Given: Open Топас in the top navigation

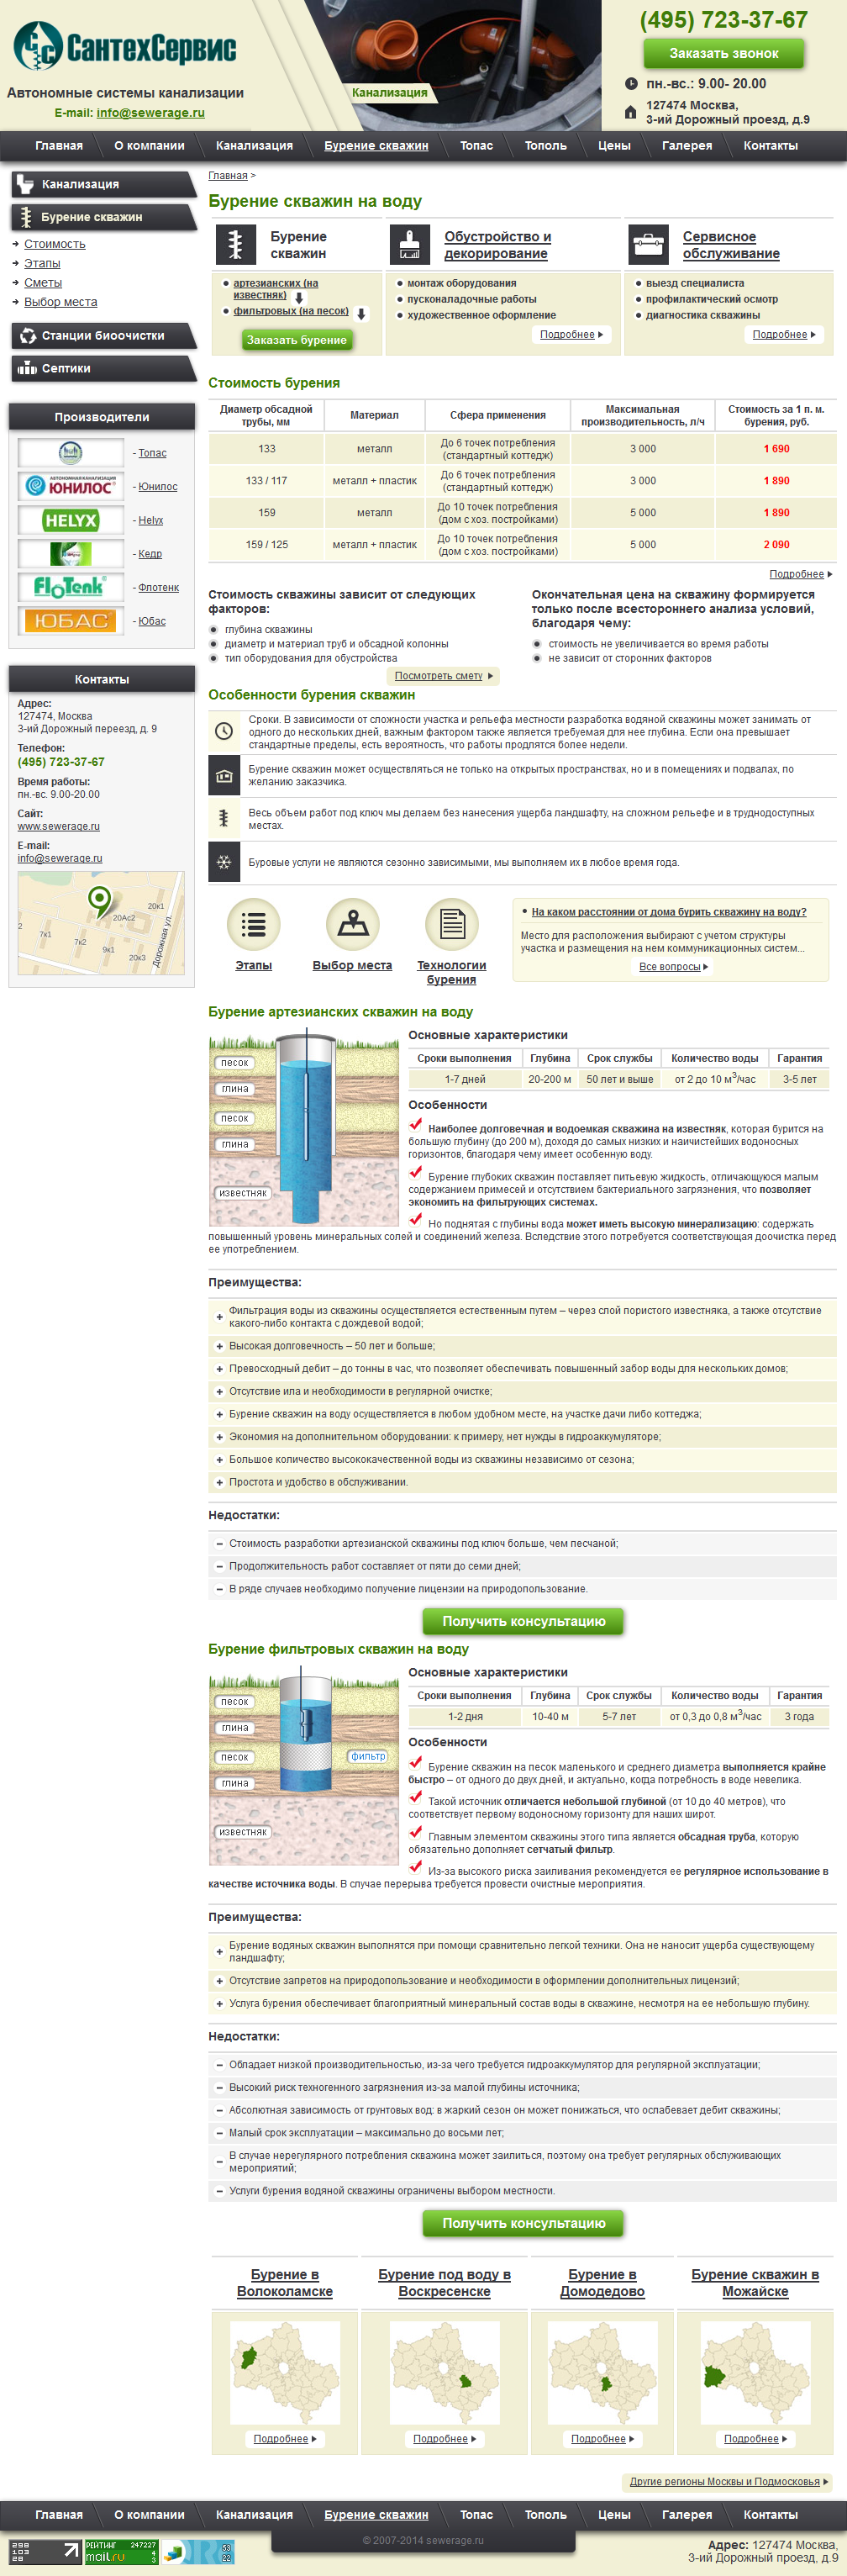Looking at the screenshot, I should (x=476, y=146).
